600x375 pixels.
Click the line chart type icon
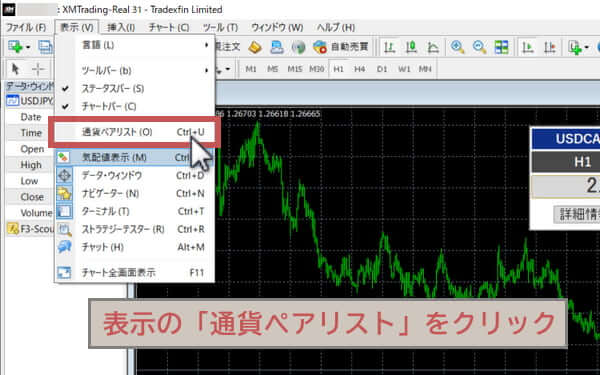point(433,47)
